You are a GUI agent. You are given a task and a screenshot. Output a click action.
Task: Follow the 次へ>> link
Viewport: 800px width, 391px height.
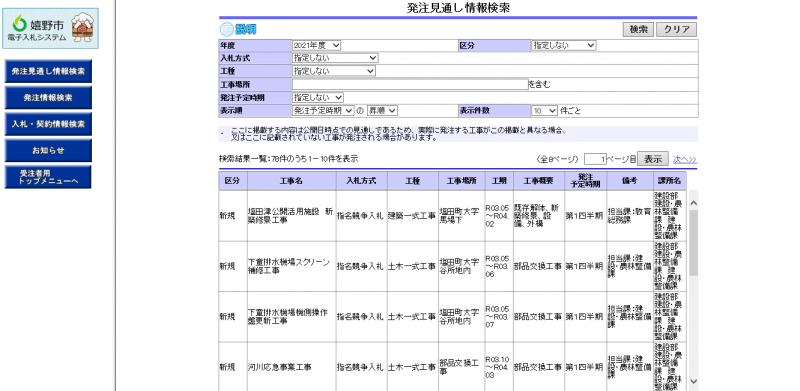(685, 159)
